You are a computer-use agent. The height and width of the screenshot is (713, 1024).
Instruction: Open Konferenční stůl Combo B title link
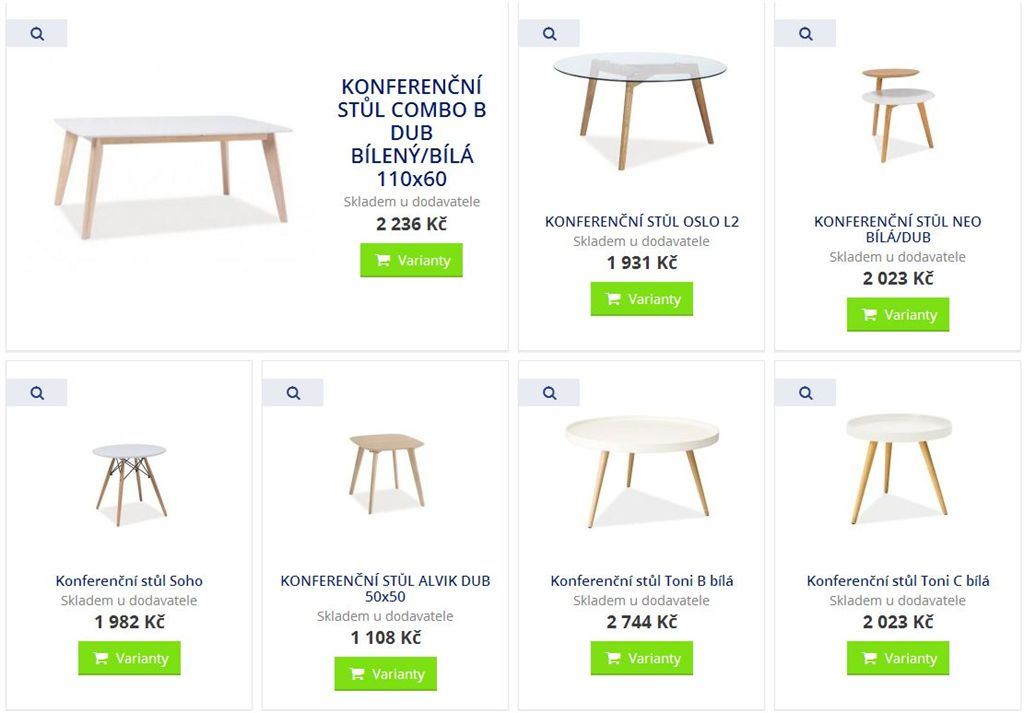pos(411,133)
